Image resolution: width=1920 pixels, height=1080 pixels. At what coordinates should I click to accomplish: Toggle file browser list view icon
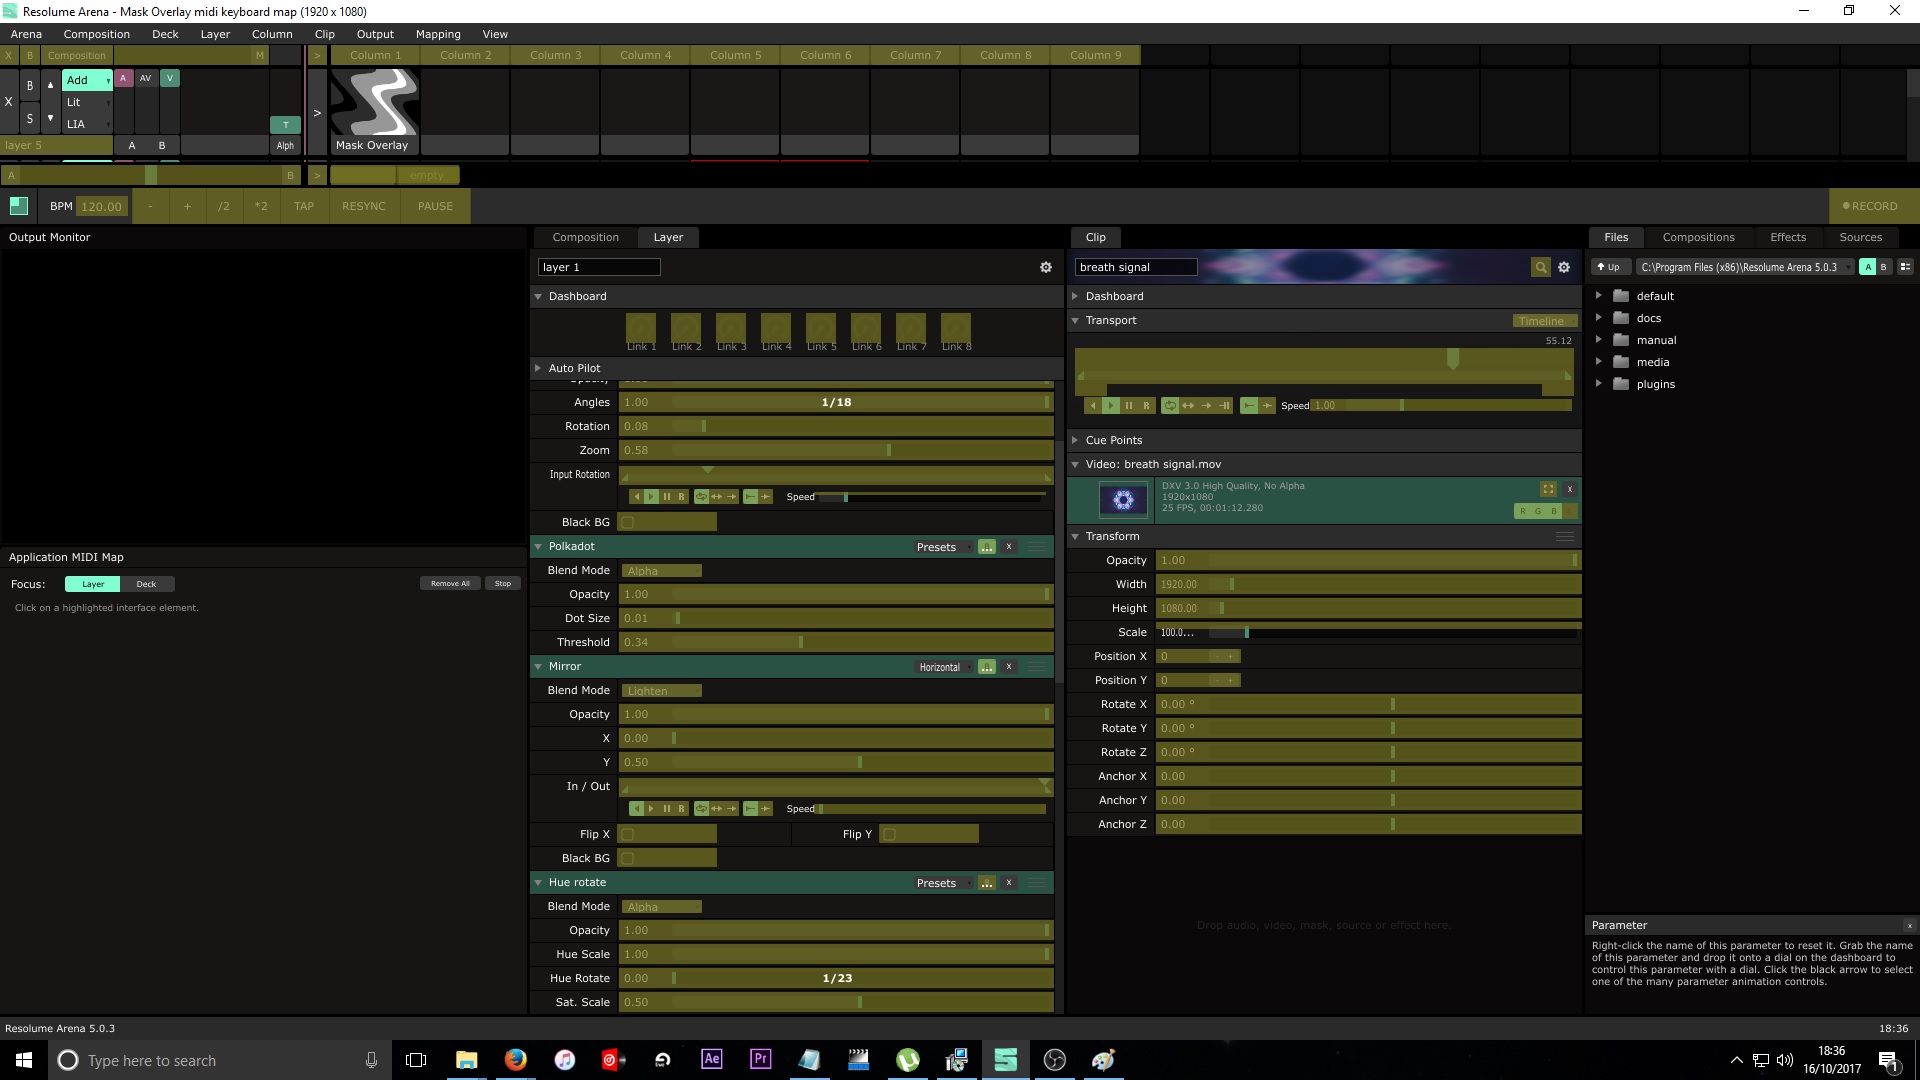1905,267
